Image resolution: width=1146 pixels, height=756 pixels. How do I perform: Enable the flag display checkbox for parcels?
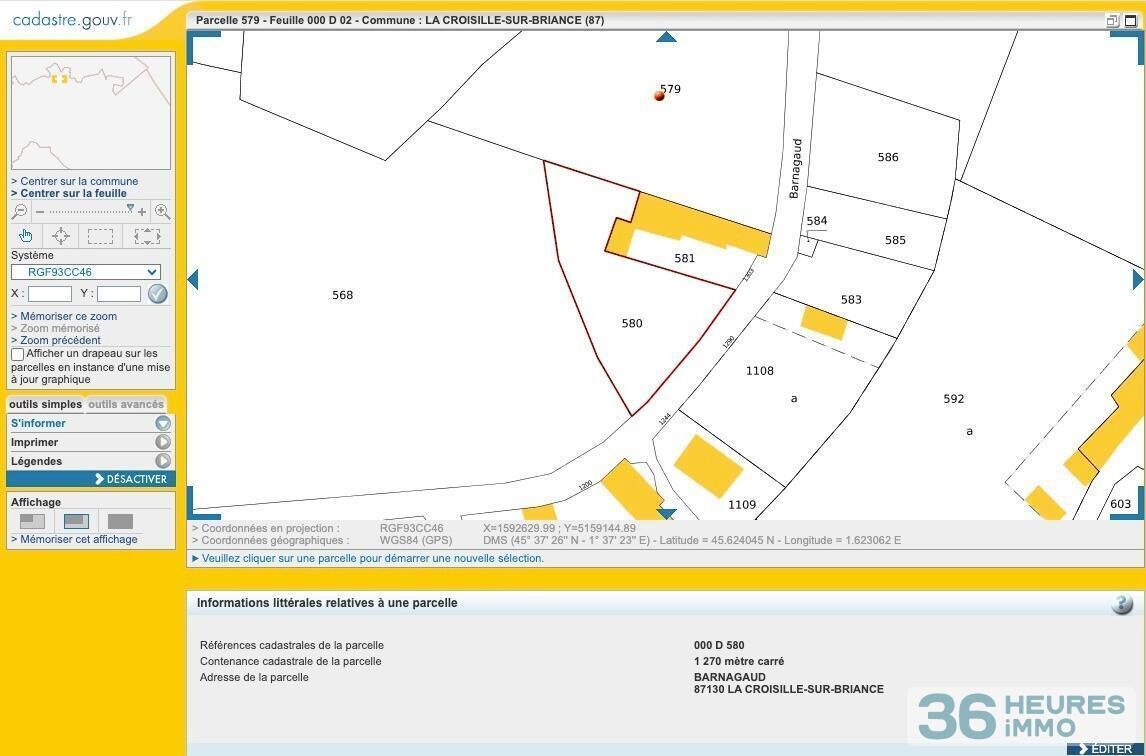click(17, 354)
